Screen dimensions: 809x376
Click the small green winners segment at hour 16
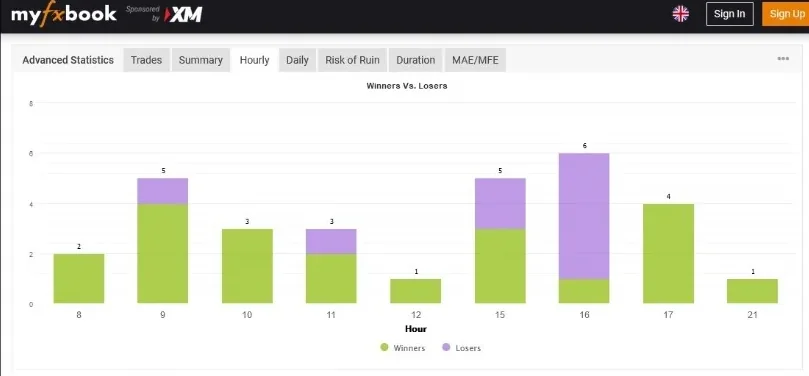(x=584, y=291)
